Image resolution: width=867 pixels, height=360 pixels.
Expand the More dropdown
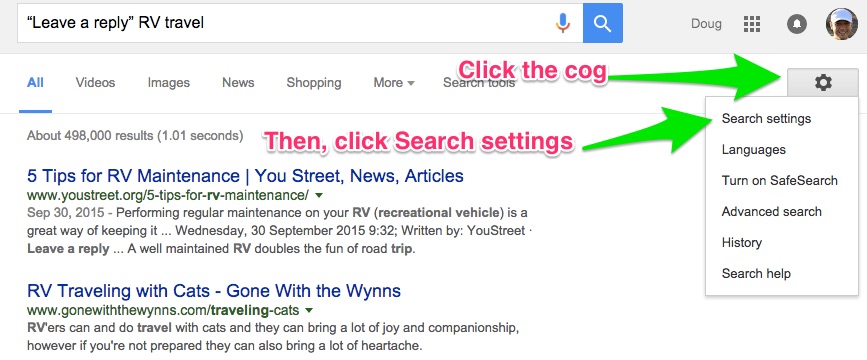[394, 83]
